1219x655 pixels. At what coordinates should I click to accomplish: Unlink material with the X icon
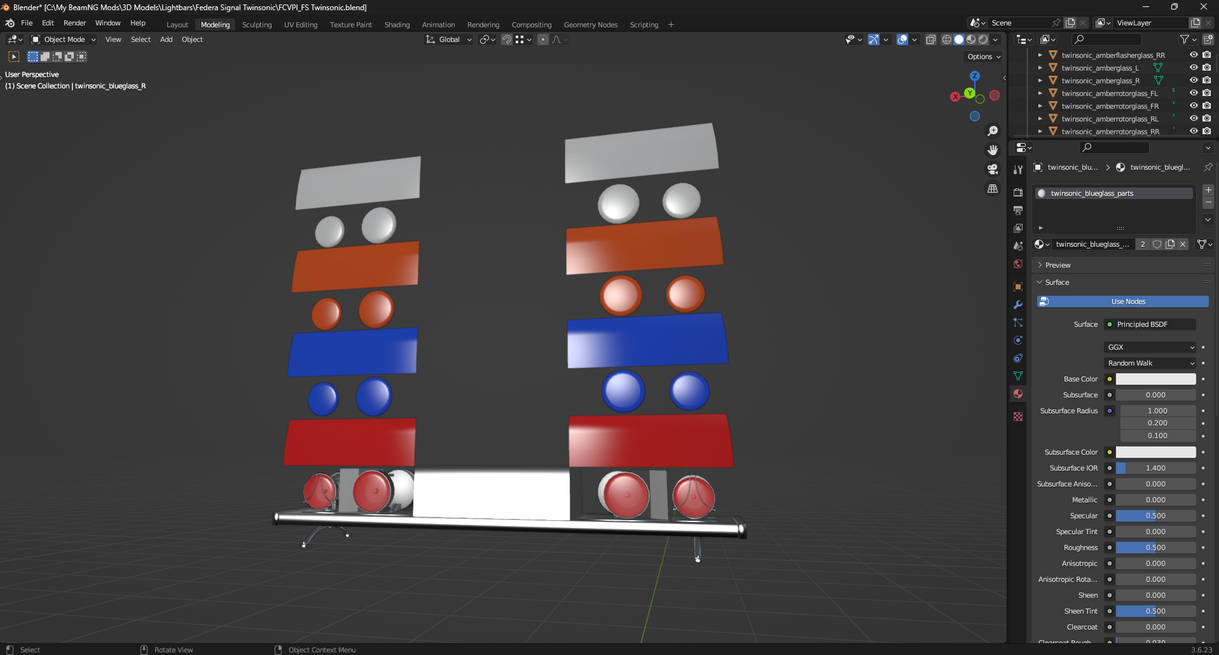click(1183, 244)
